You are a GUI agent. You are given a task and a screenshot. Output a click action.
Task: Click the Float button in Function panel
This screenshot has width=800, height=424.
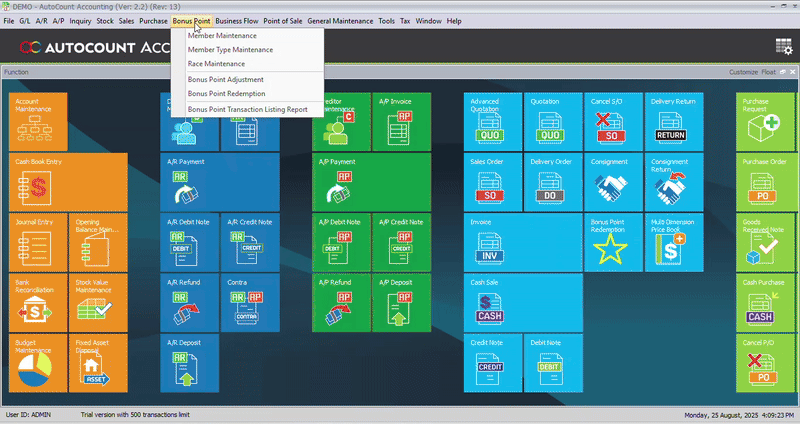(x=768, y=73)
